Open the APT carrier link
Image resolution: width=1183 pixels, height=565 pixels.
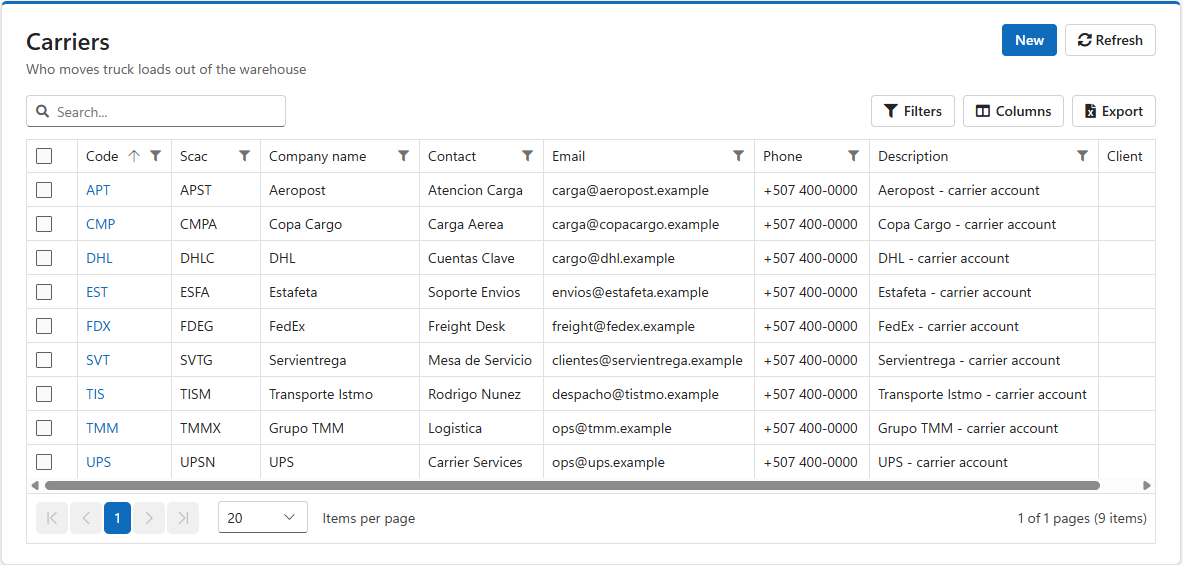[98, 190]
